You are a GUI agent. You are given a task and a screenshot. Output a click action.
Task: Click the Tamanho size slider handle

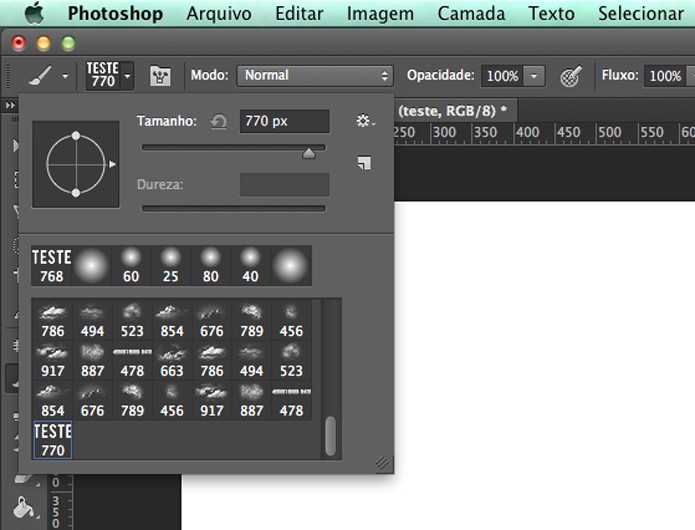[x=308, y=153]
